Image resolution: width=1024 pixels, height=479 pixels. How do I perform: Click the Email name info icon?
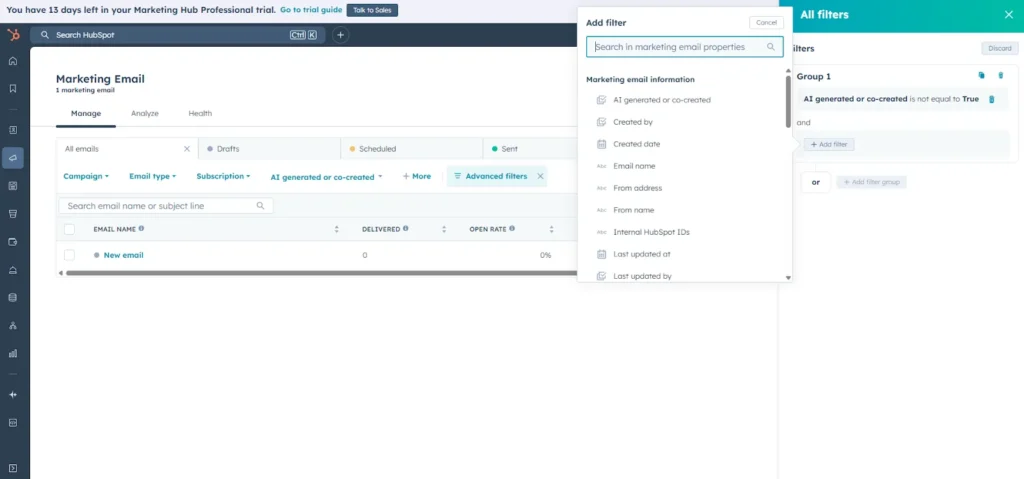[x=142, y=229]
